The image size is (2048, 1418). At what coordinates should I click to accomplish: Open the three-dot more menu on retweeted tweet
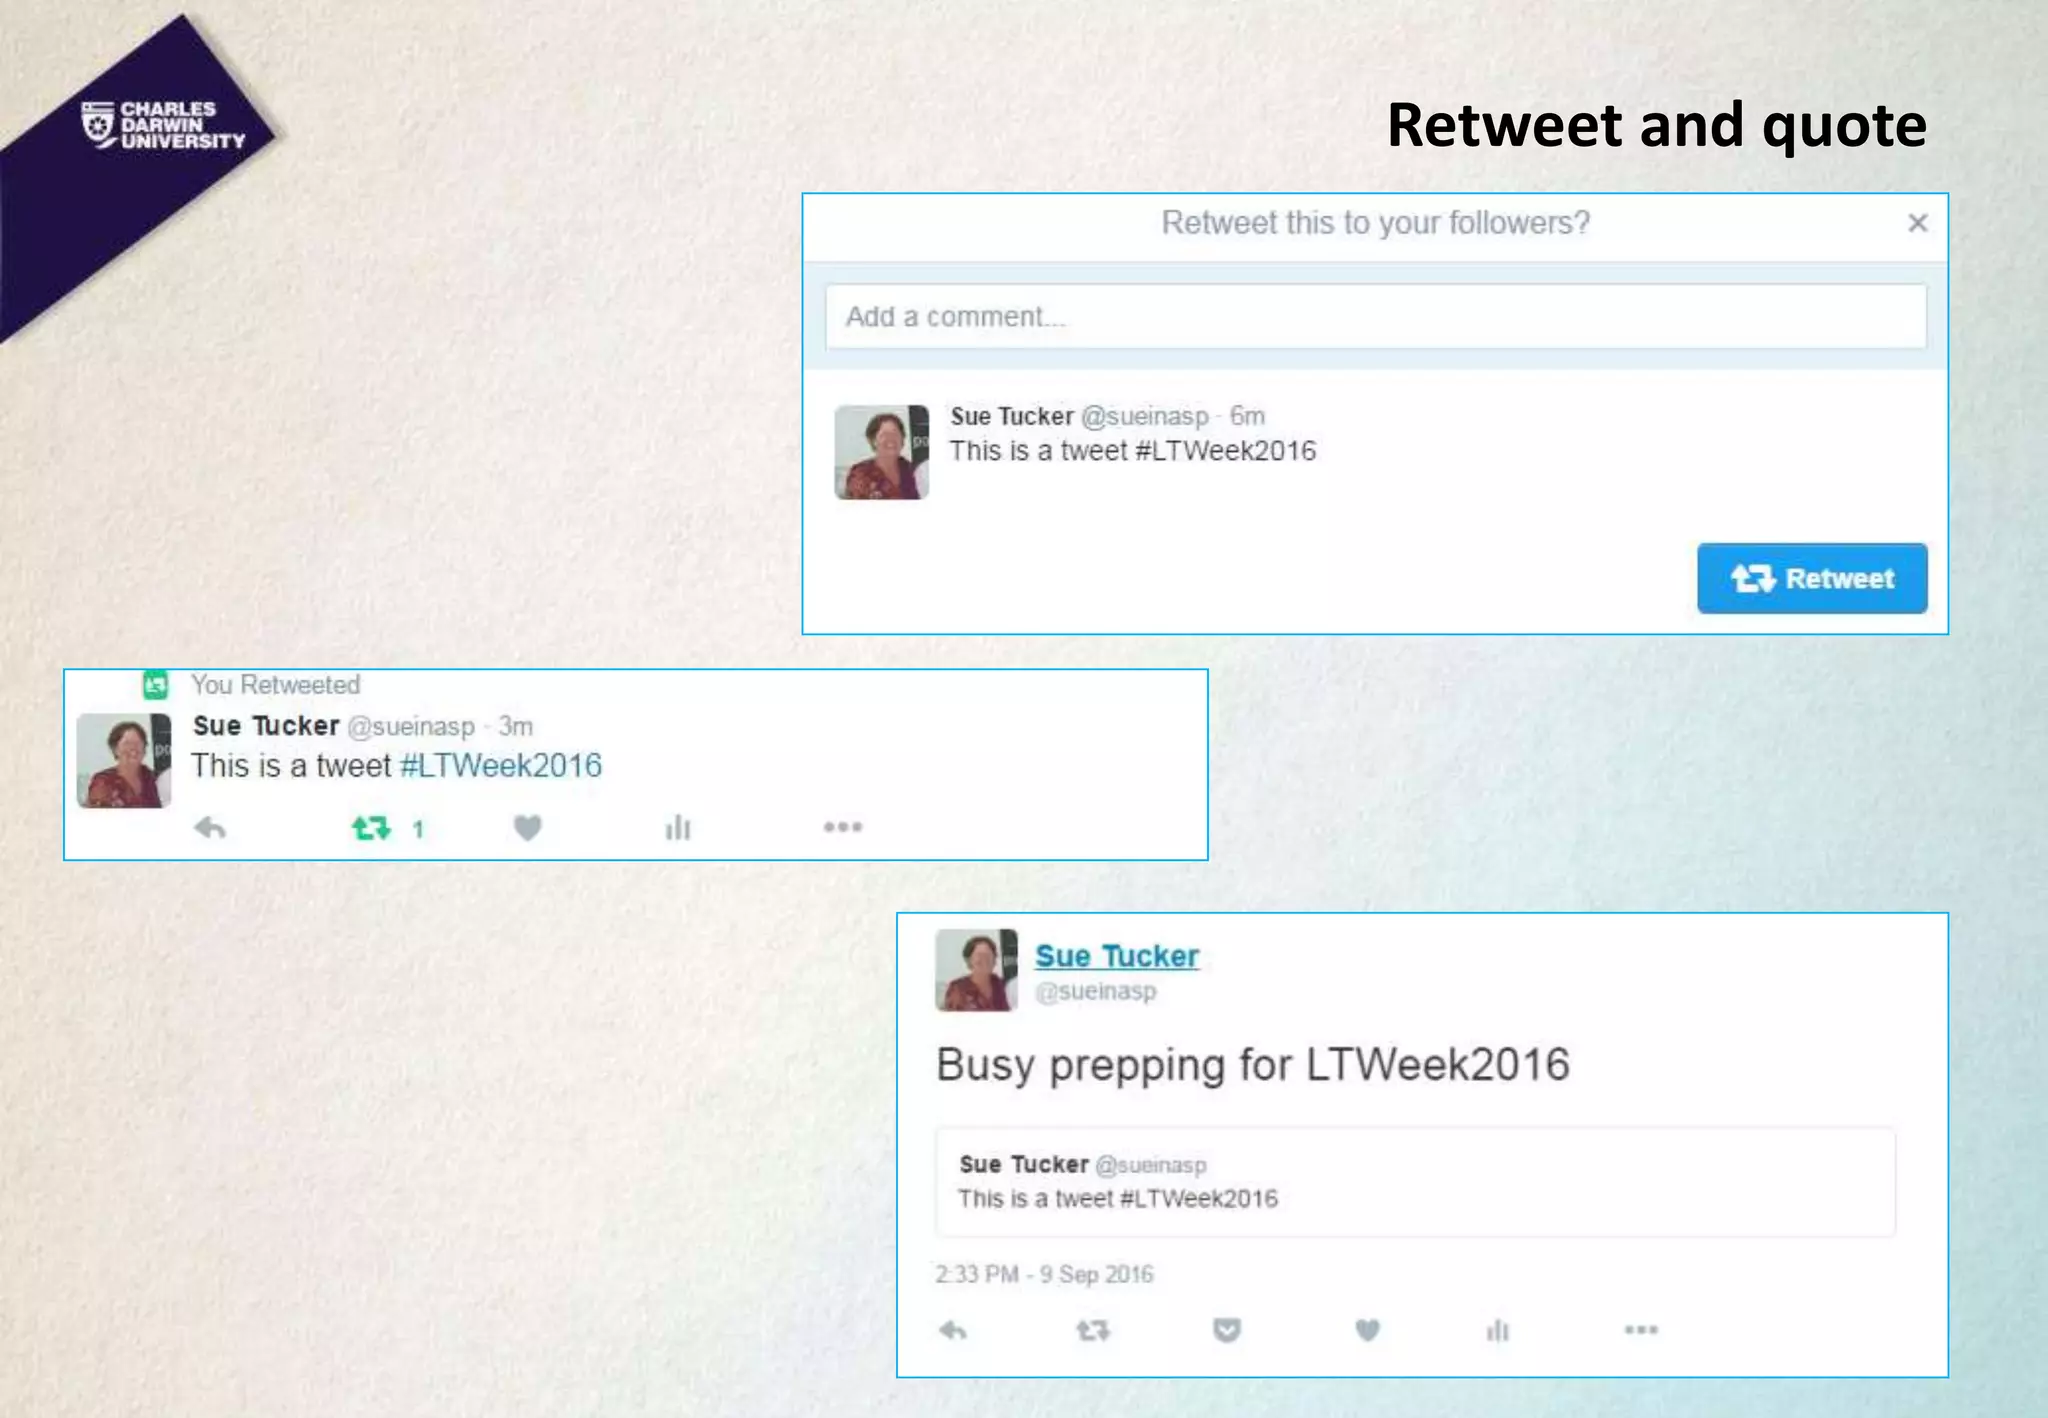(843, 827)
